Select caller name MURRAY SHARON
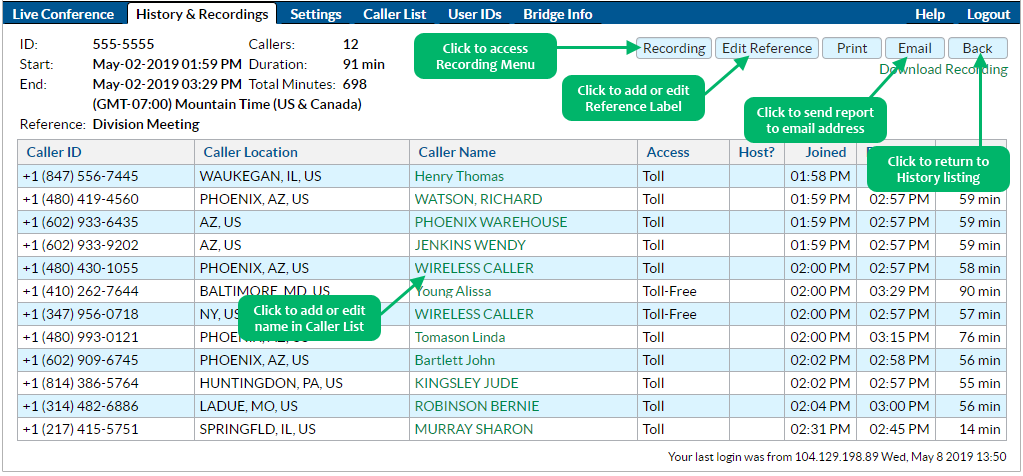The width and height of the screenshot is (1023, 476). 473,429
